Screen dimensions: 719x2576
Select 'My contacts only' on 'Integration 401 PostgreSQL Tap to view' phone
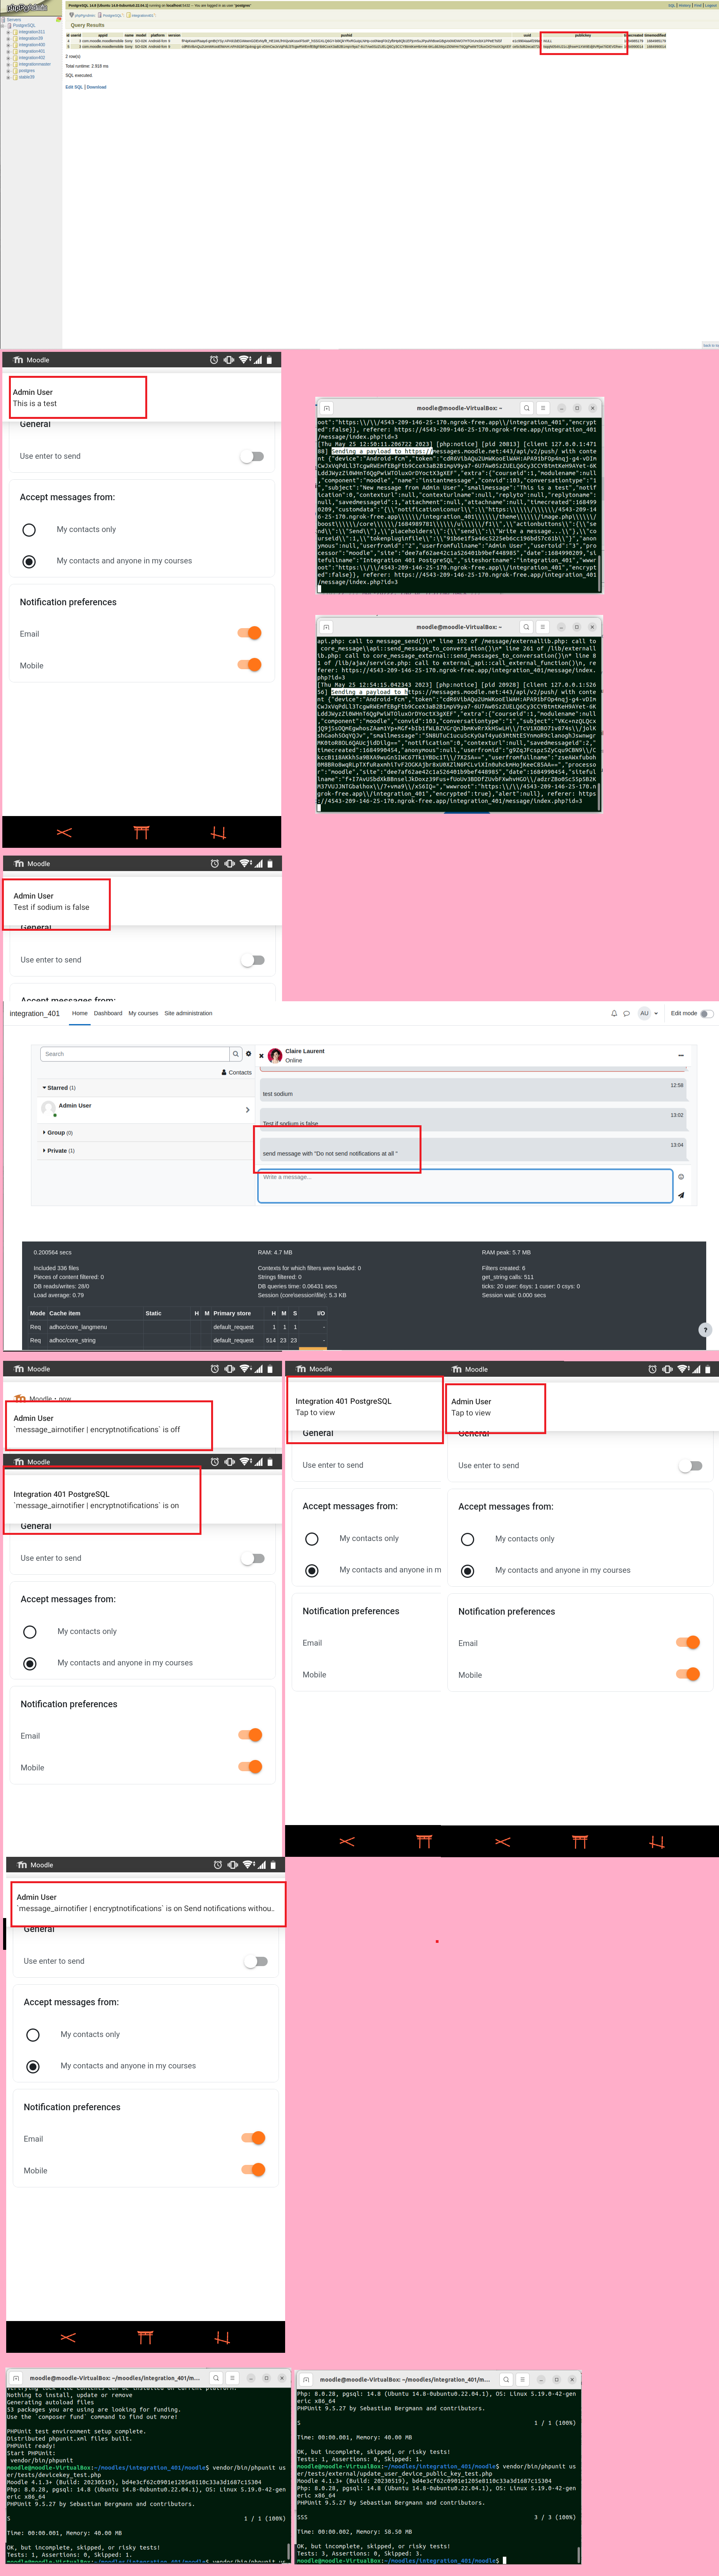point(312,1539)
